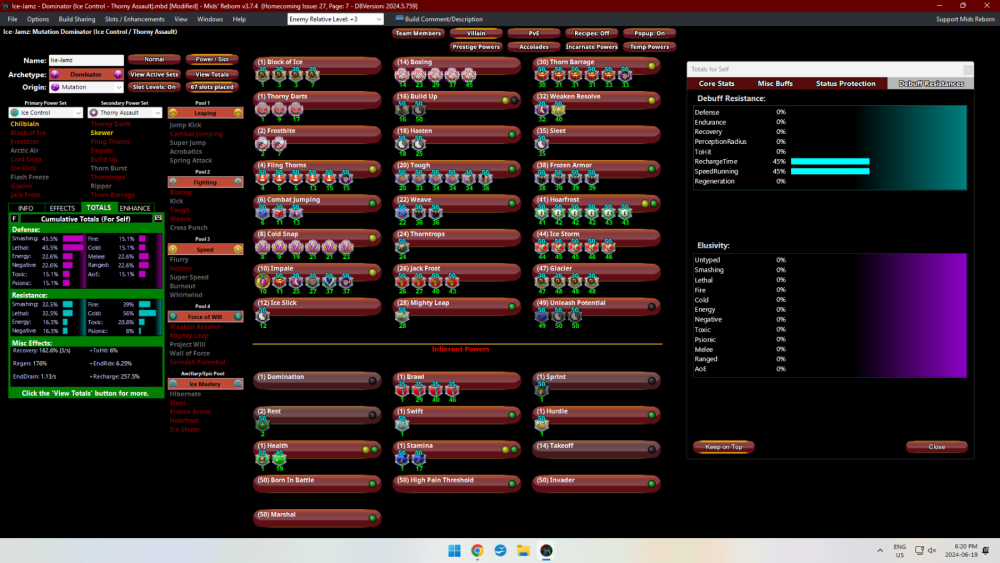Click the View Active Sets button
Viewport: 1000px width, 563px height.
(x=154, y=75)
